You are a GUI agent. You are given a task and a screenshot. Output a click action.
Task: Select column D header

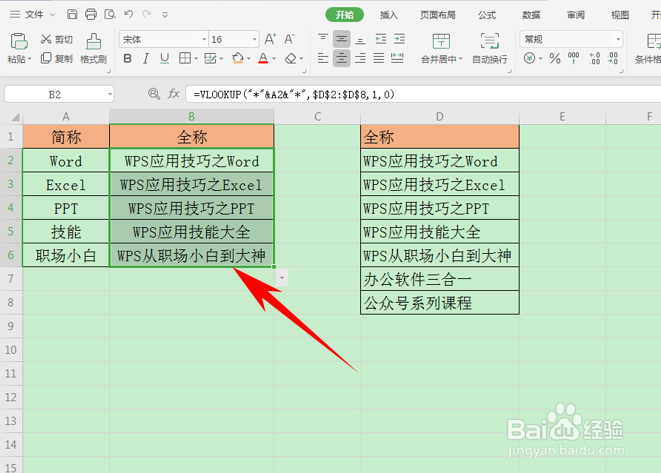click(440, 116)
